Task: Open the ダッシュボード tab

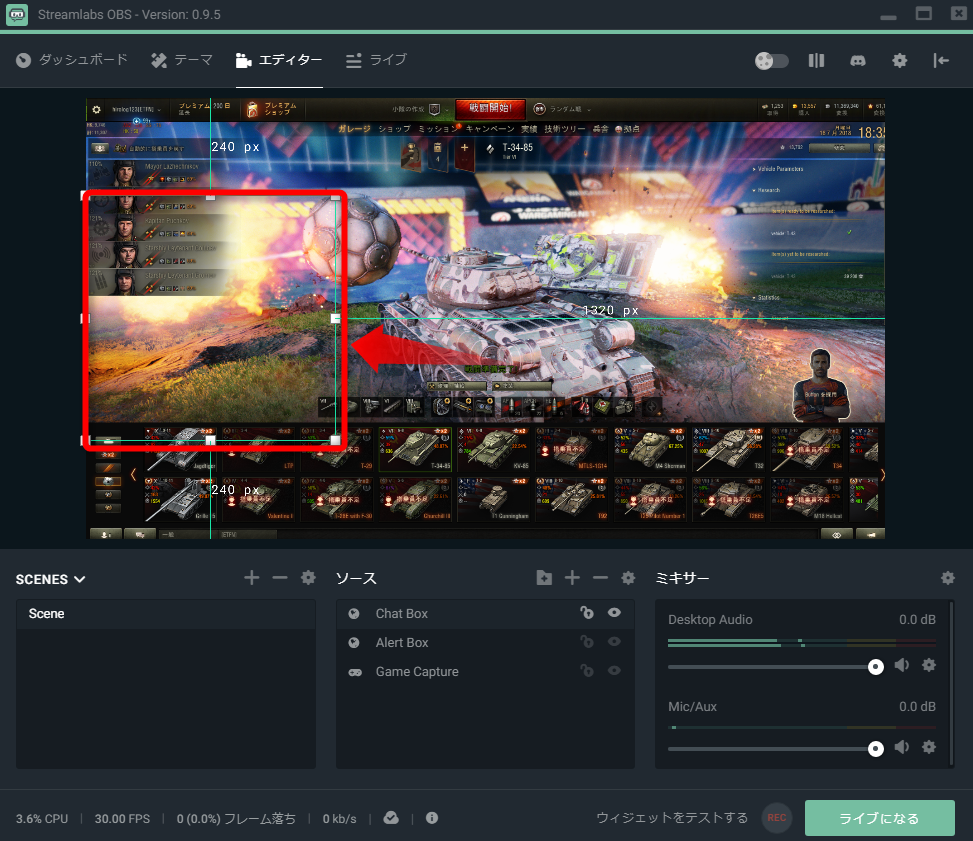Action: pyautogui.click(x=72, y=60)
